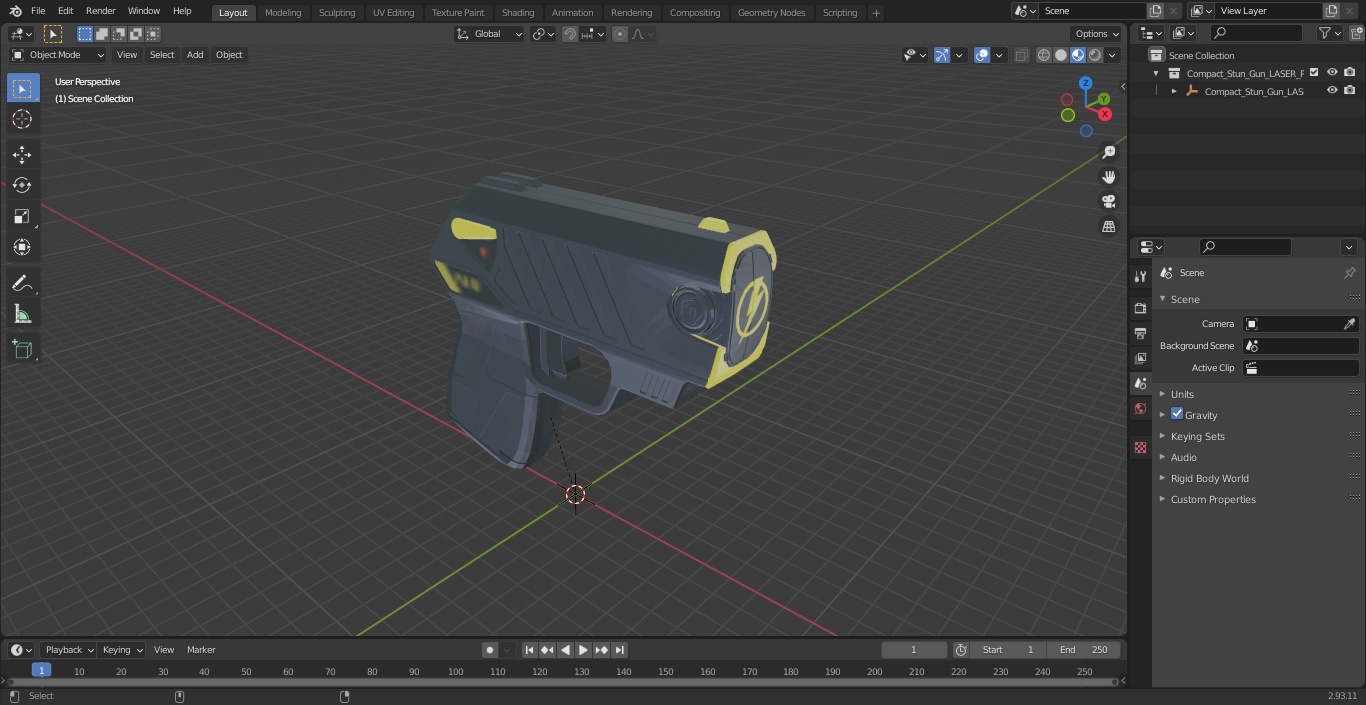Toggle X-ray display button
1366x705 pixels.
tap(1021, 55)
